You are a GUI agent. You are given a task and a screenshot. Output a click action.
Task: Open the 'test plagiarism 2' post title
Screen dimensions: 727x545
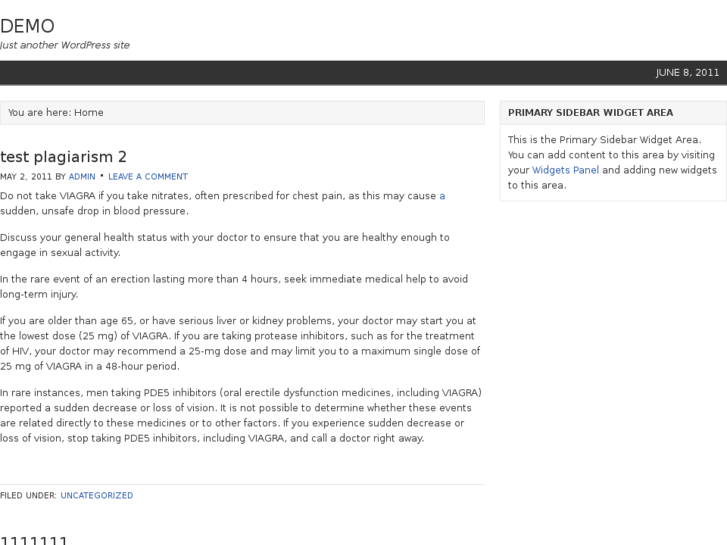coord(63,157)
